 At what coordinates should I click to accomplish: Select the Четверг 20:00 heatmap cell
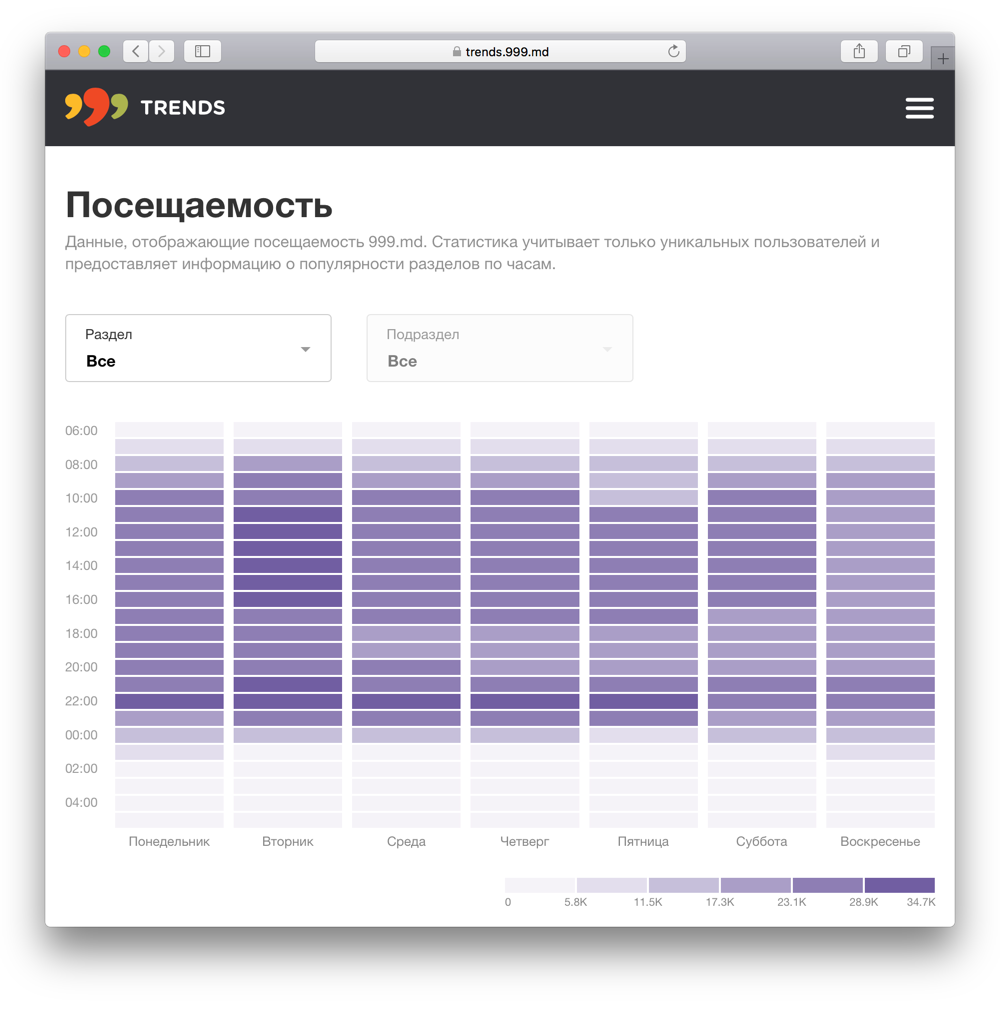click(525, 667)
